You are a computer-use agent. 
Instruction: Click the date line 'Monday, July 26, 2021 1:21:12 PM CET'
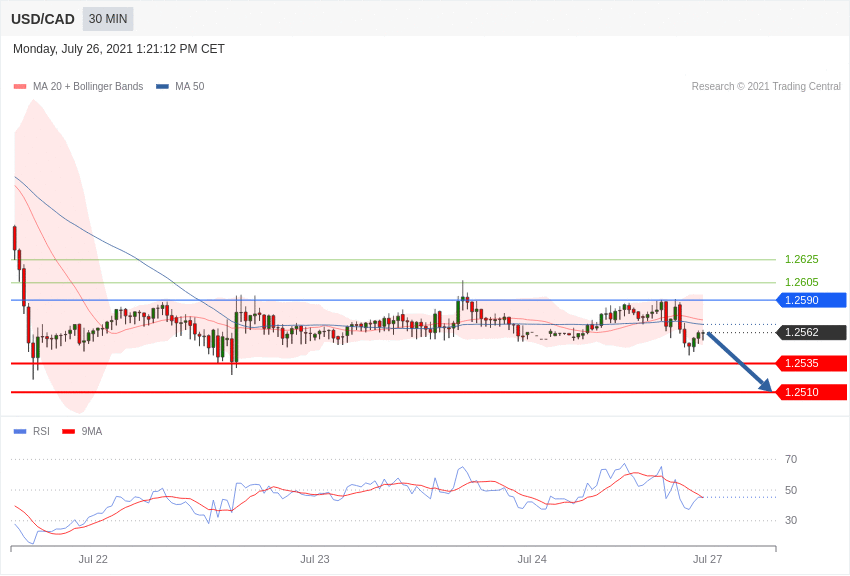(x=119, y=49)
